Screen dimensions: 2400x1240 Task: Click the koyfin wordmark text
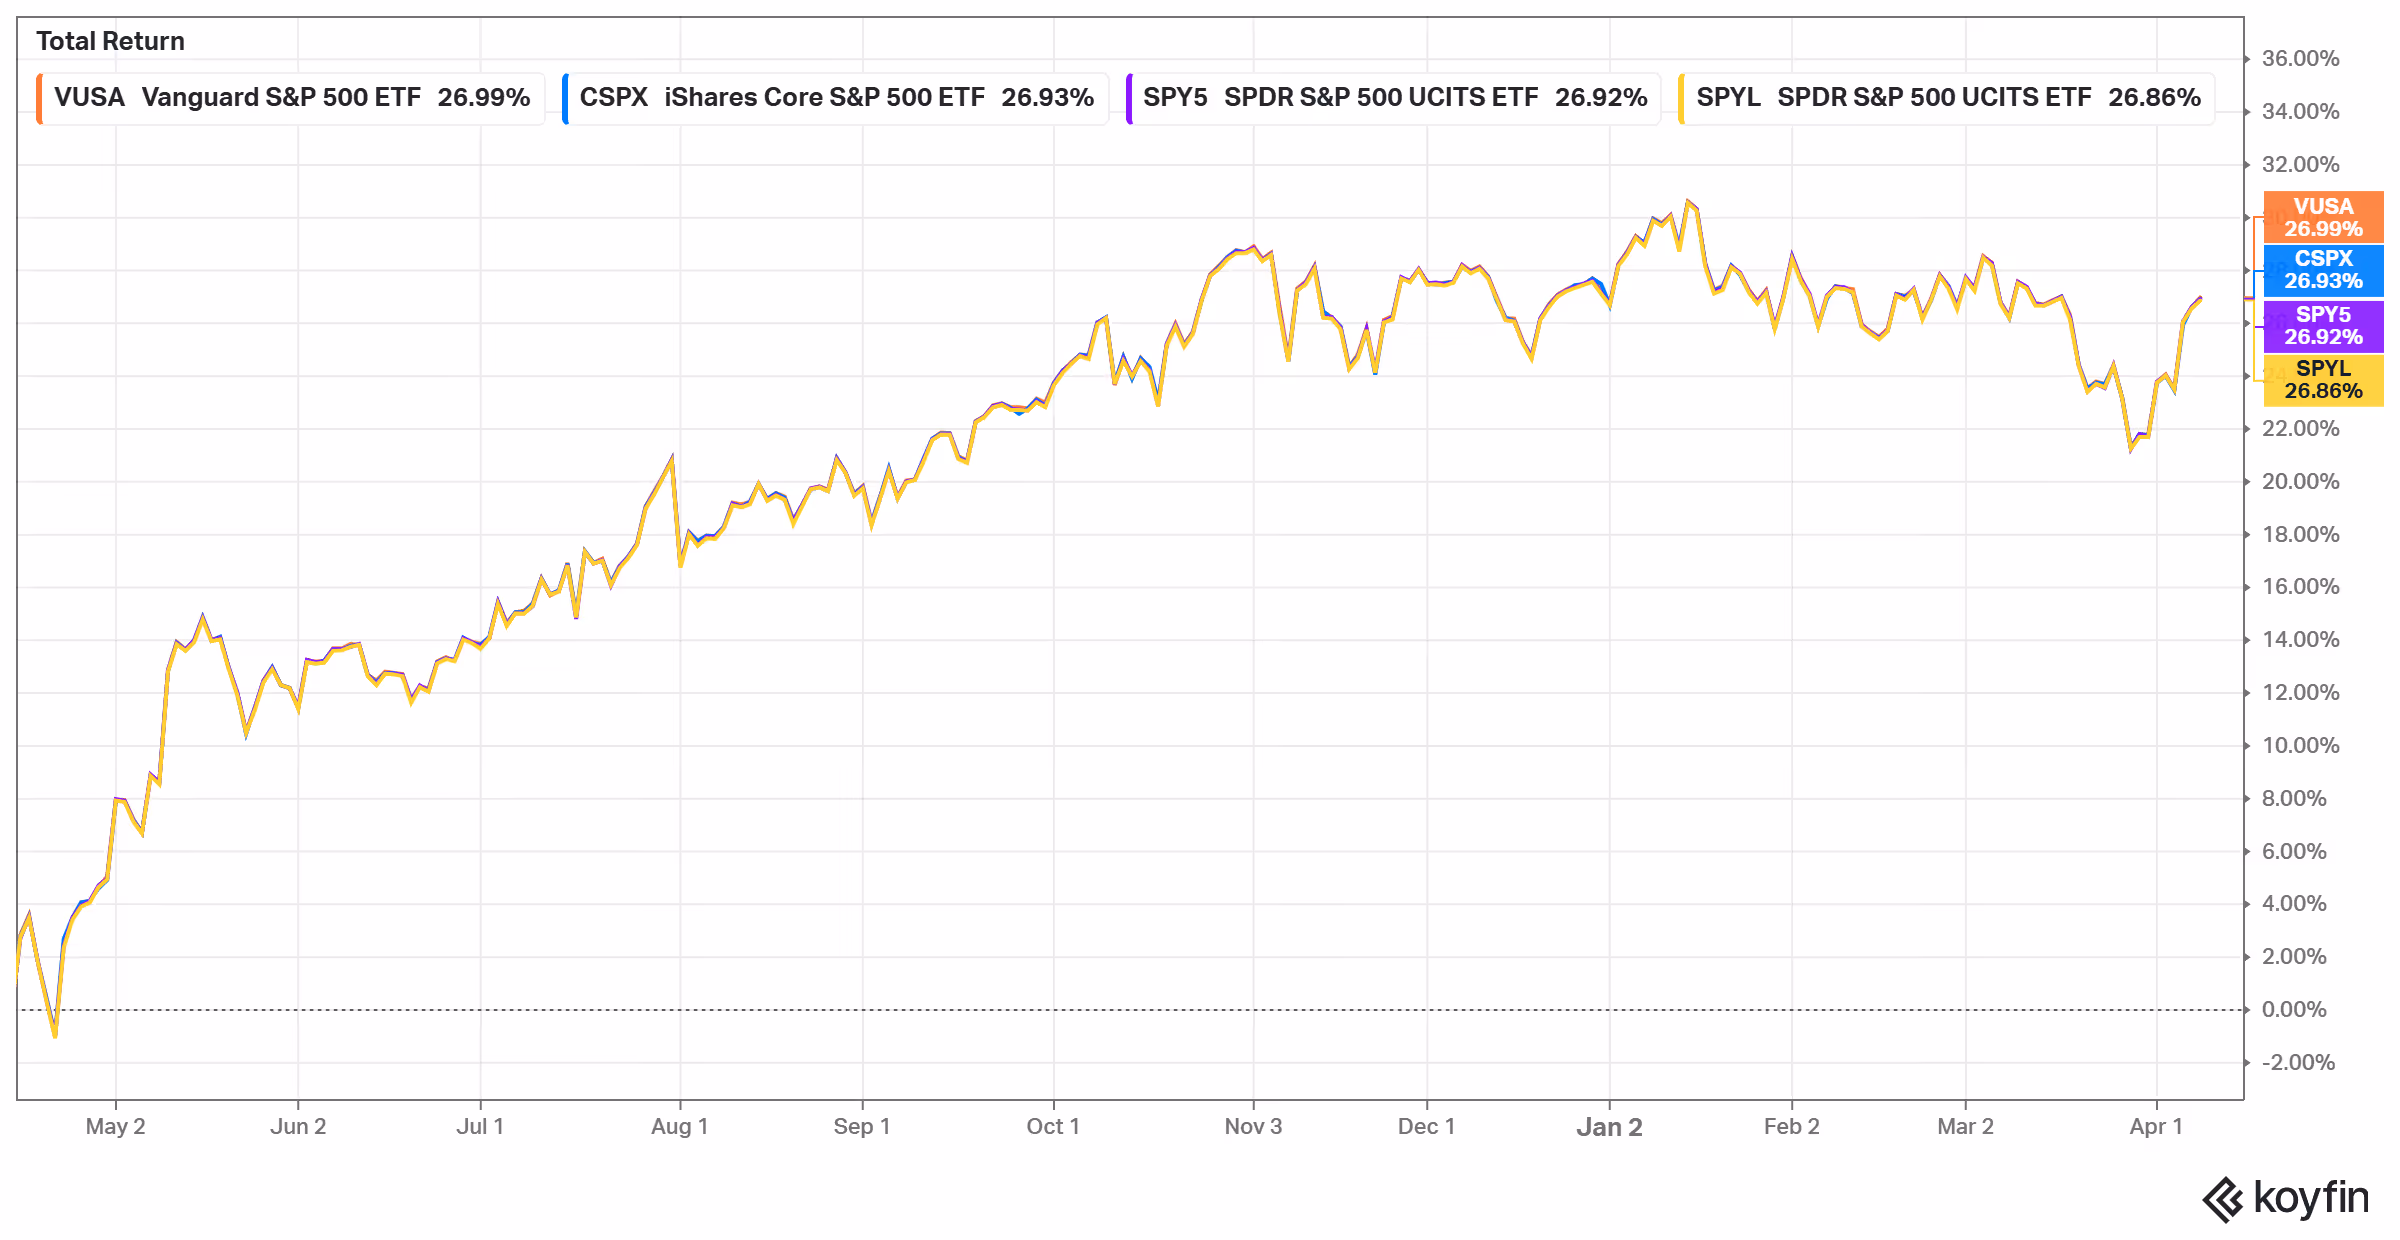[2310, 1197]
